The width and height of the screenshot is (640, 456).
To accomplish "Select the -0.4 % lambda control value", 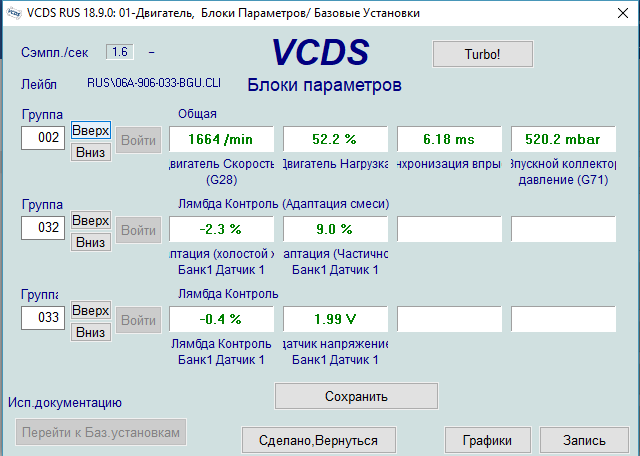I will click(x=221, y=319).
